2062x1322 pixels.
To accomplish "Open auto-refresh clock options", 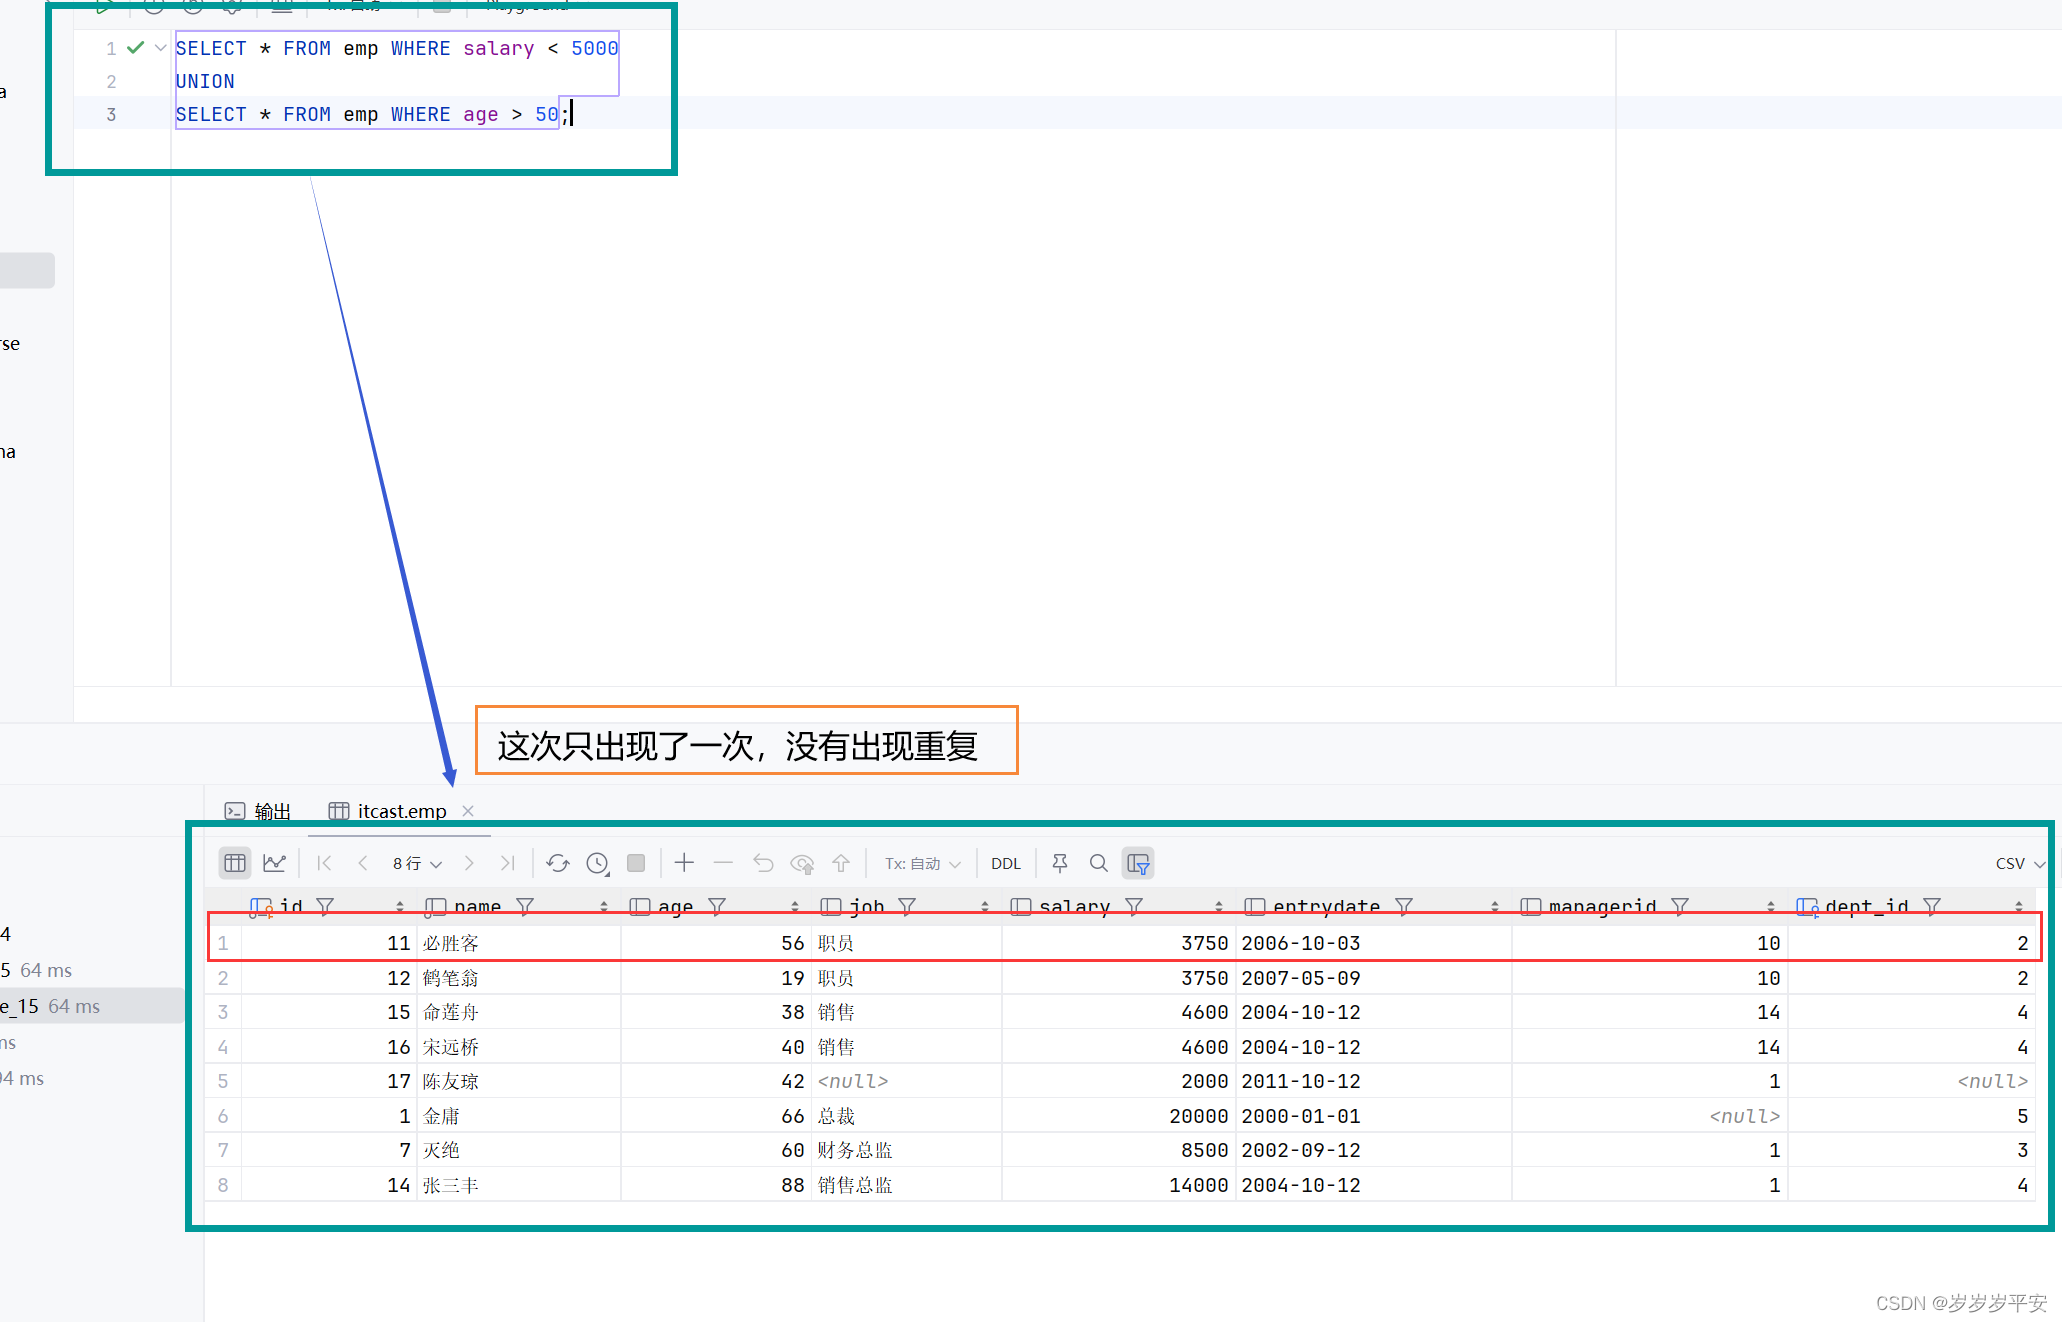I will (598, 863).
